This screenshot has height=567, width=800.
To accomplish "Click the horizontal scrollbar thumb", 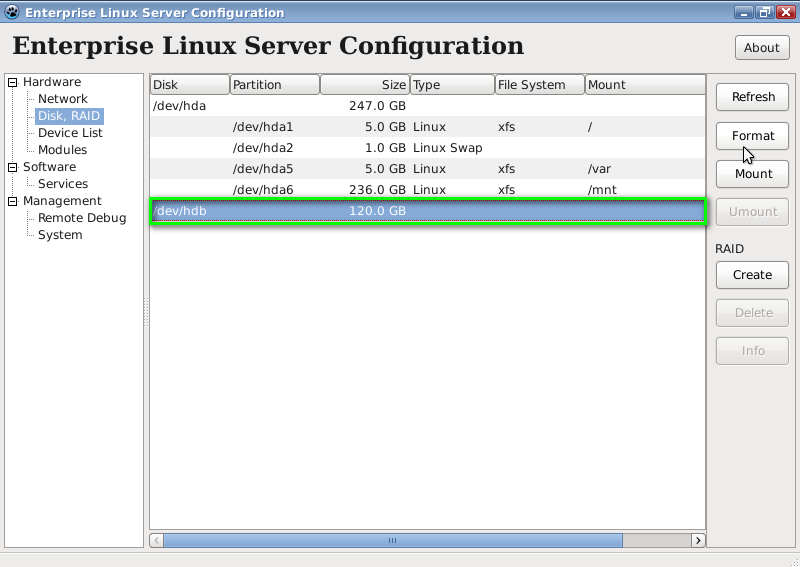I will [393, 540].
